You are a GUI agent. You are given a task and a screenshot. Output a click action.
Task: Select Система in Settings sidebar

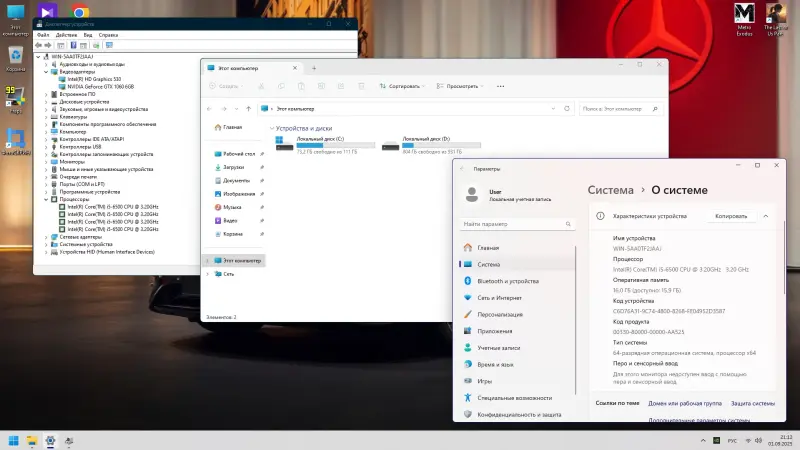pyautogui.click(x=517, y=264)
